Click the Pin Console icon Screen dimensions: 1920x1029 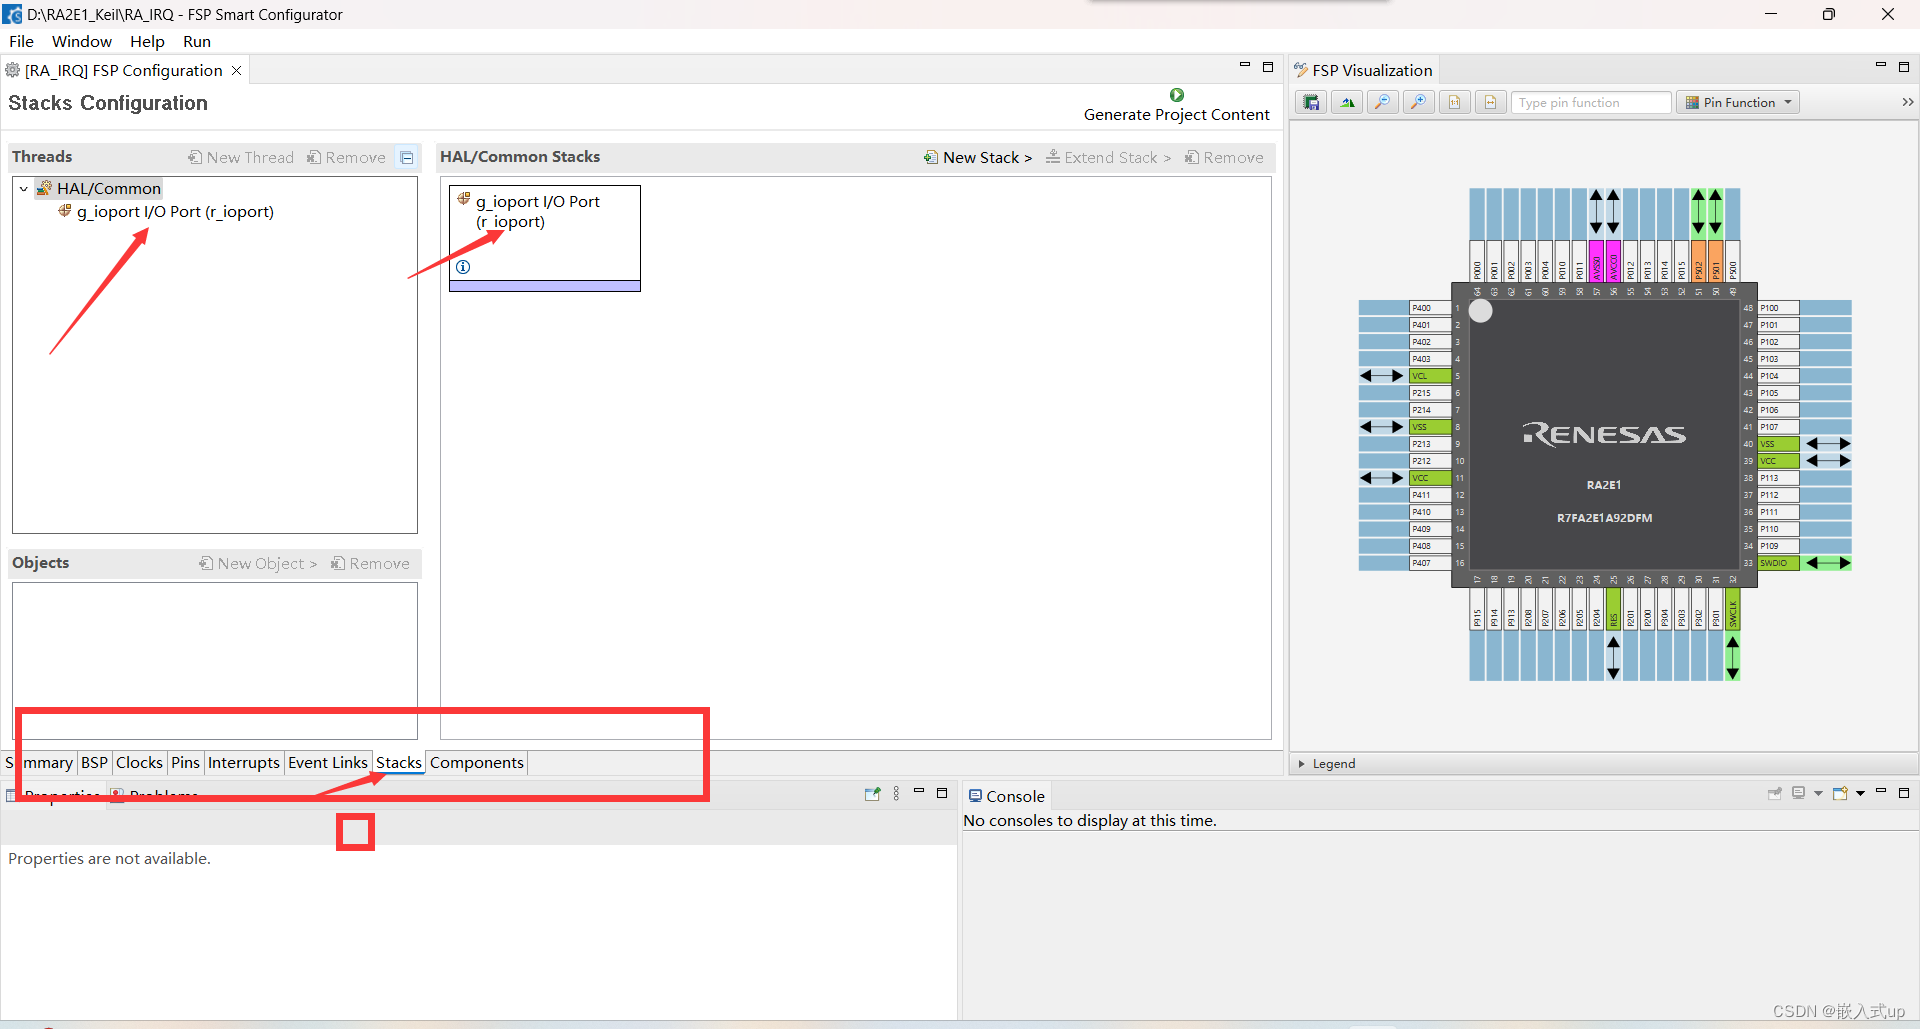1775,794
